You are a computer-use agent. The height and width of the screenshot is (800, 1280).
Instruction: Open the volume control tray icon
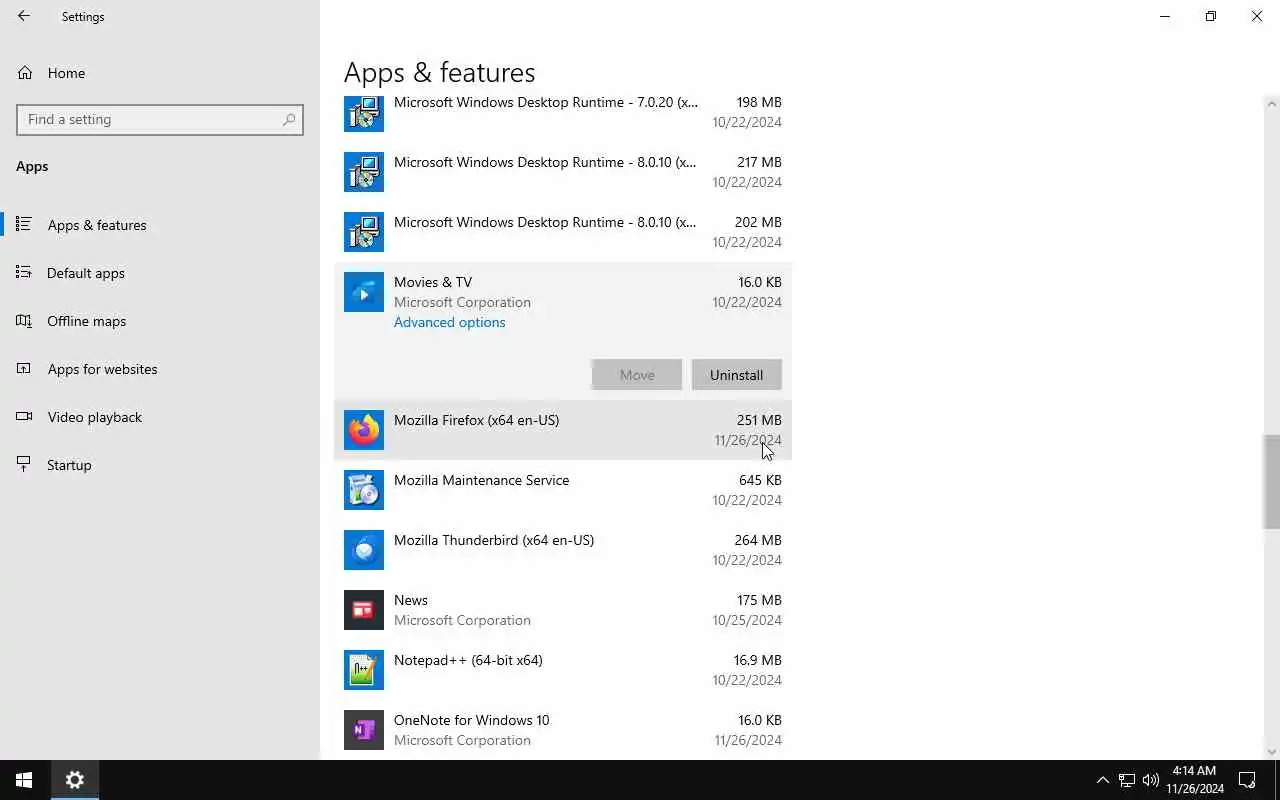point(1151,780)
